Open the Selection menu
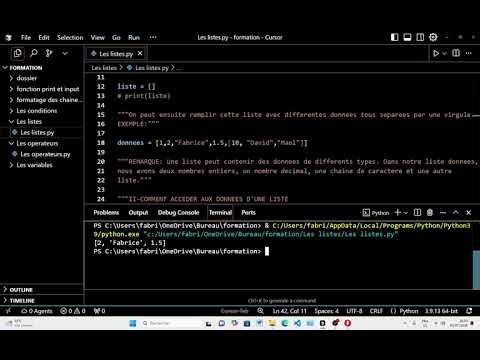Image resolution: width=480 pixels, height=360 pixels. pyautogui.click(x=70, y=38)
